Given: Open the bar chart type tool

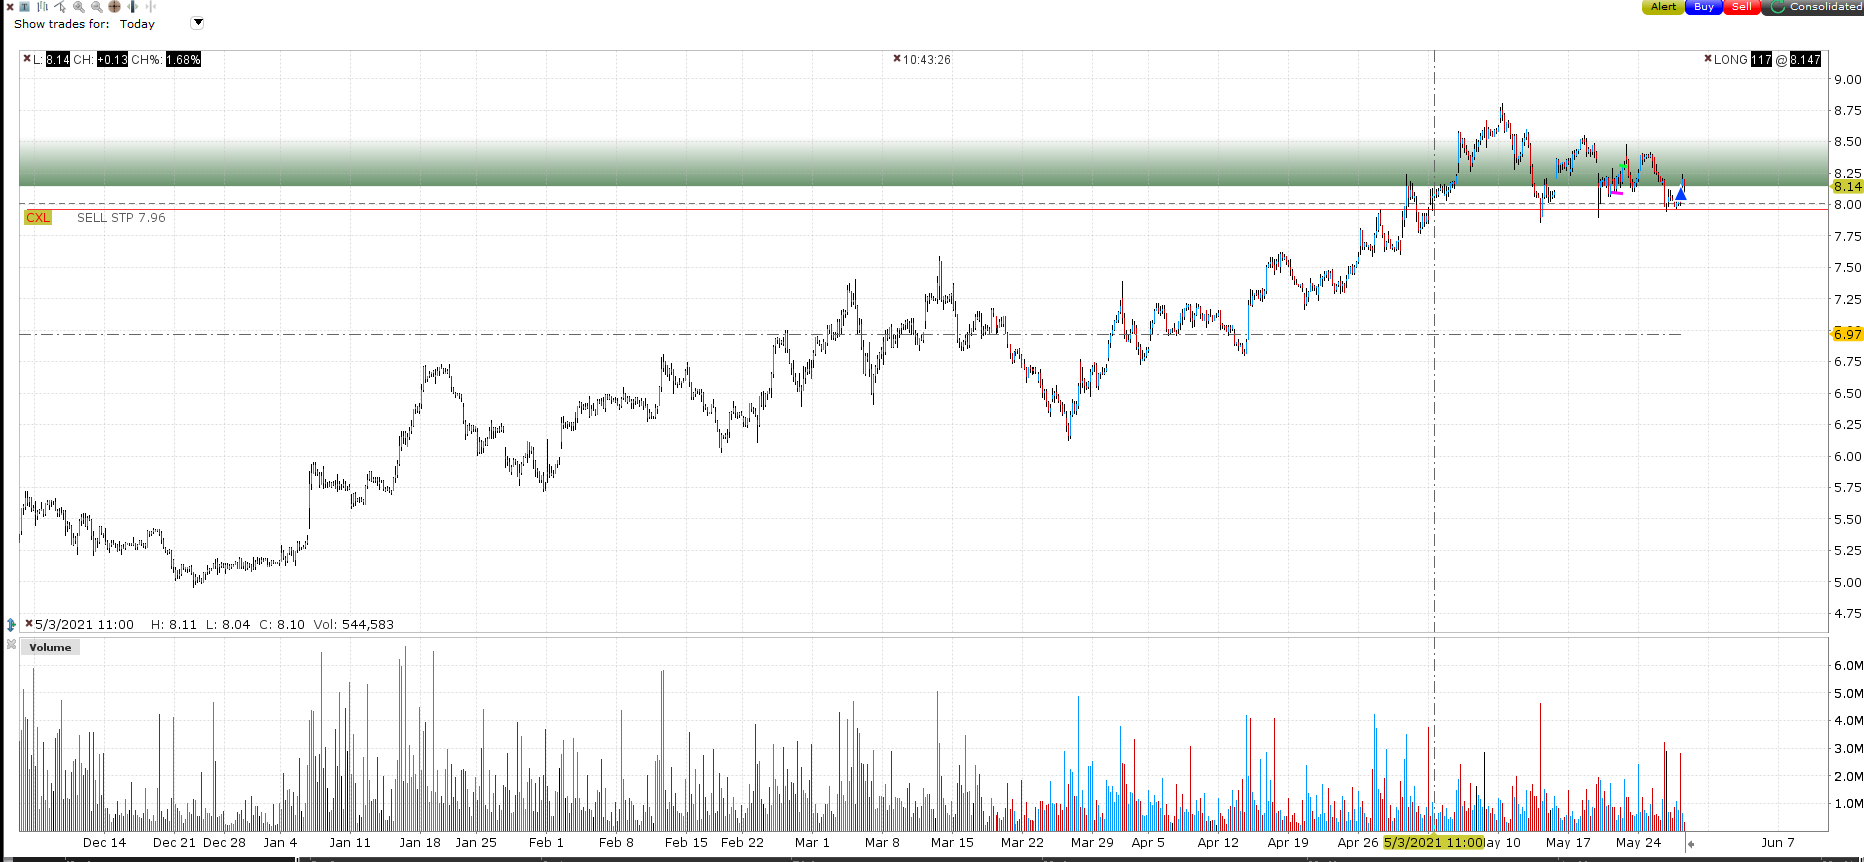Looking at the screenshot, I should tap(42, 7).
